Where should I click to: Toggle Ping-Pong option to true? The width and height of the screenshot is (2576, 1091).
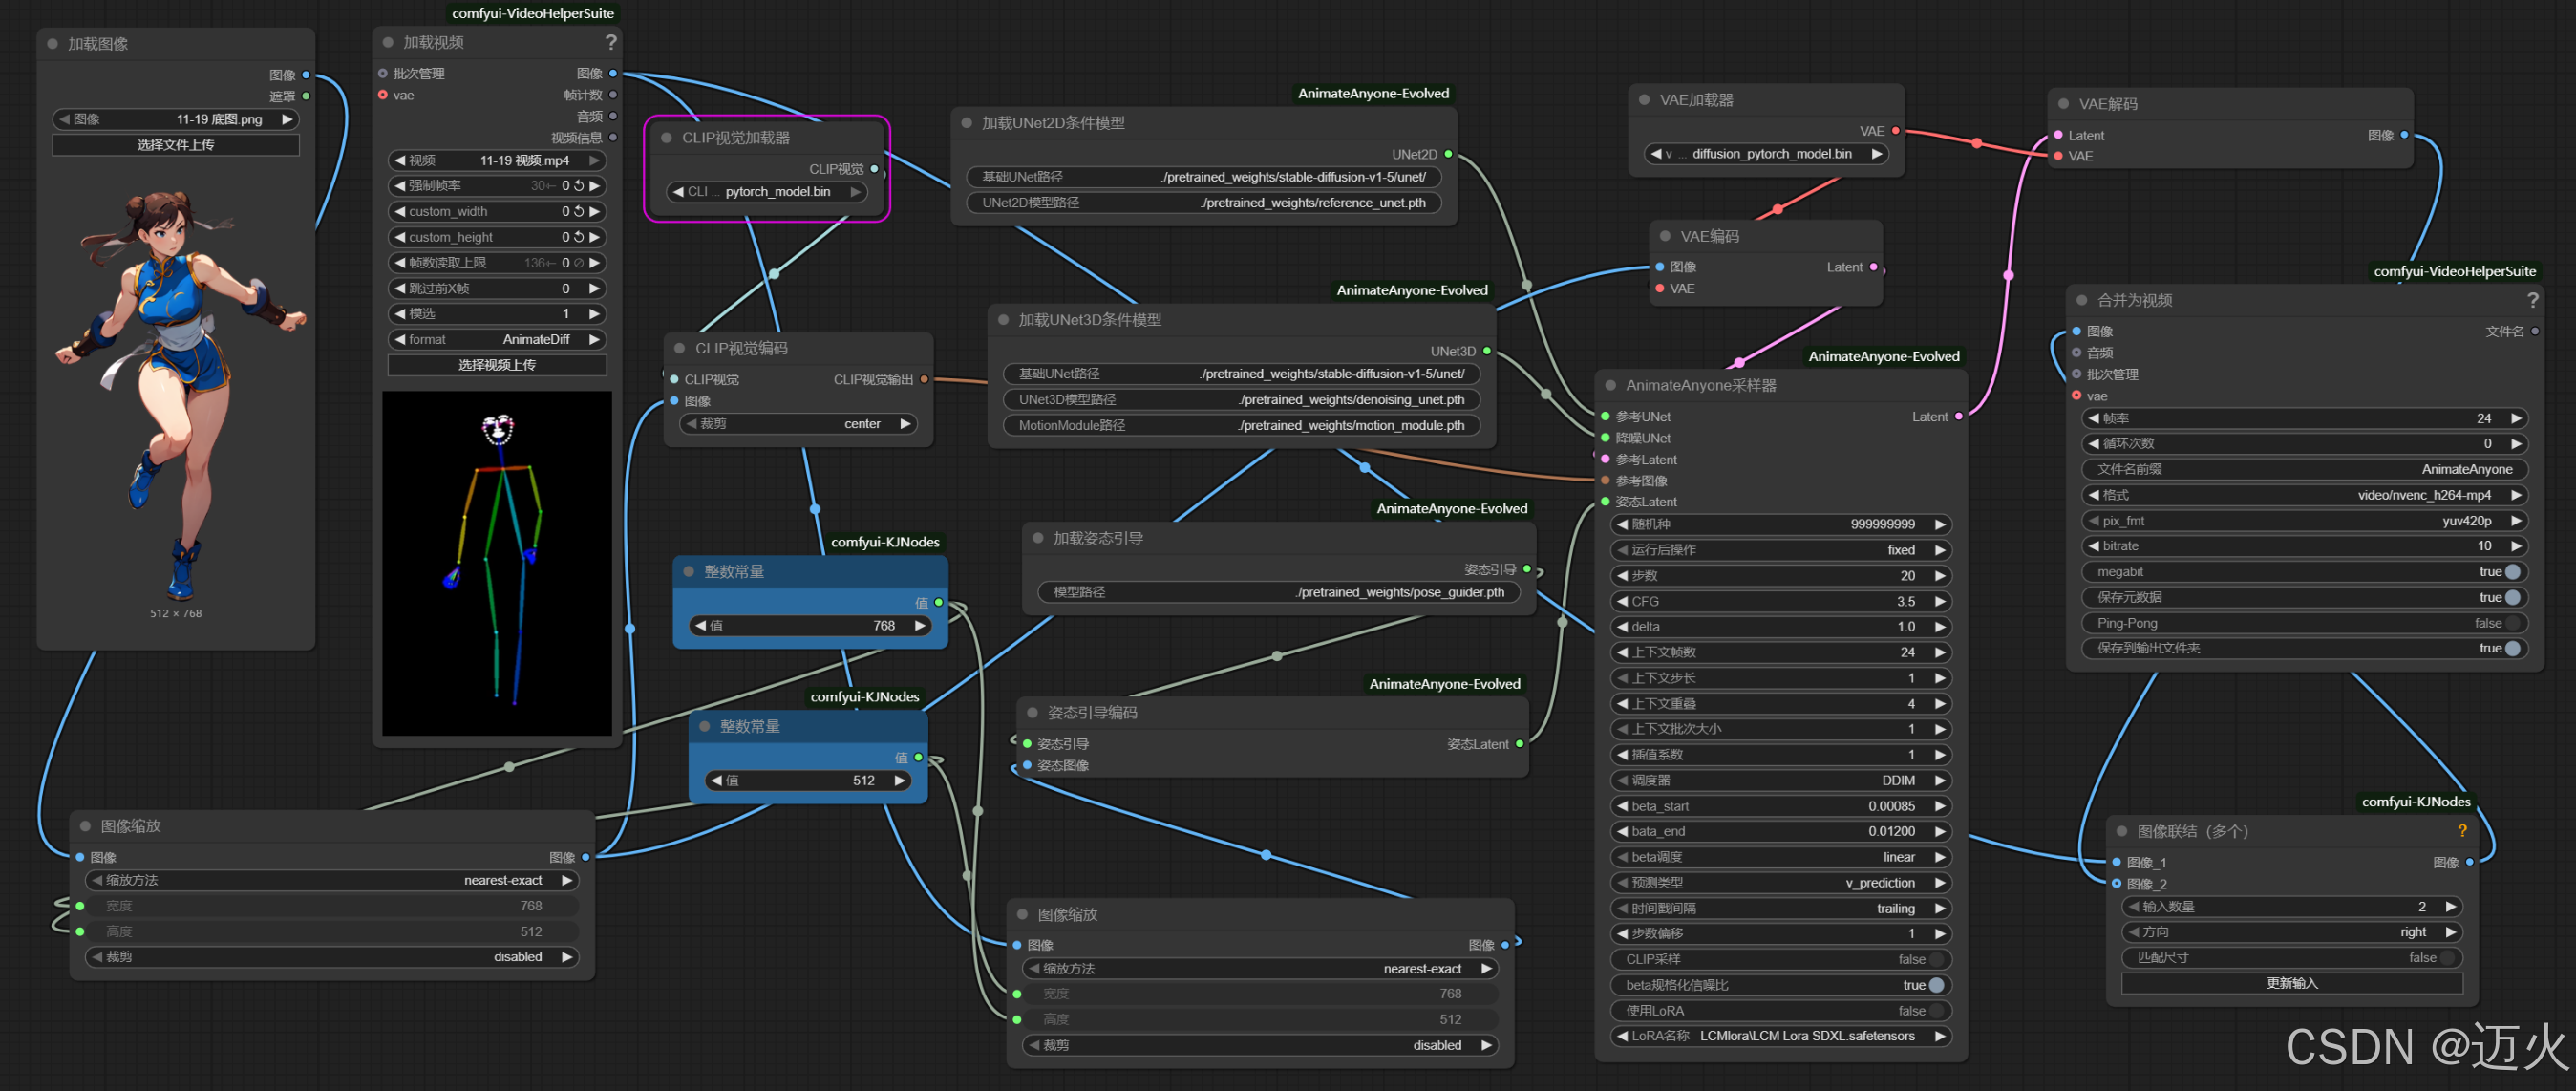pos(2512,623)
